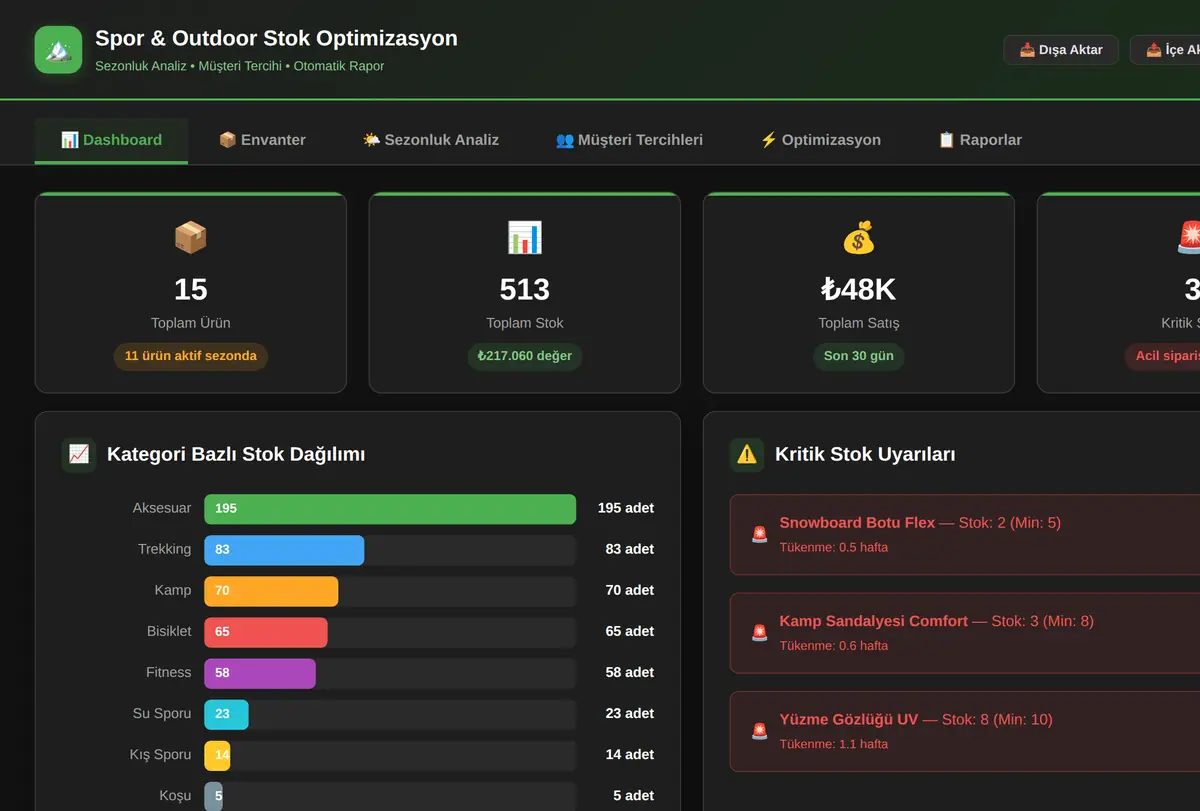1200x811 pixels.
Task: Click the Spor & Outdoor Stok Optimizasyon title
Action: (276, 38)
